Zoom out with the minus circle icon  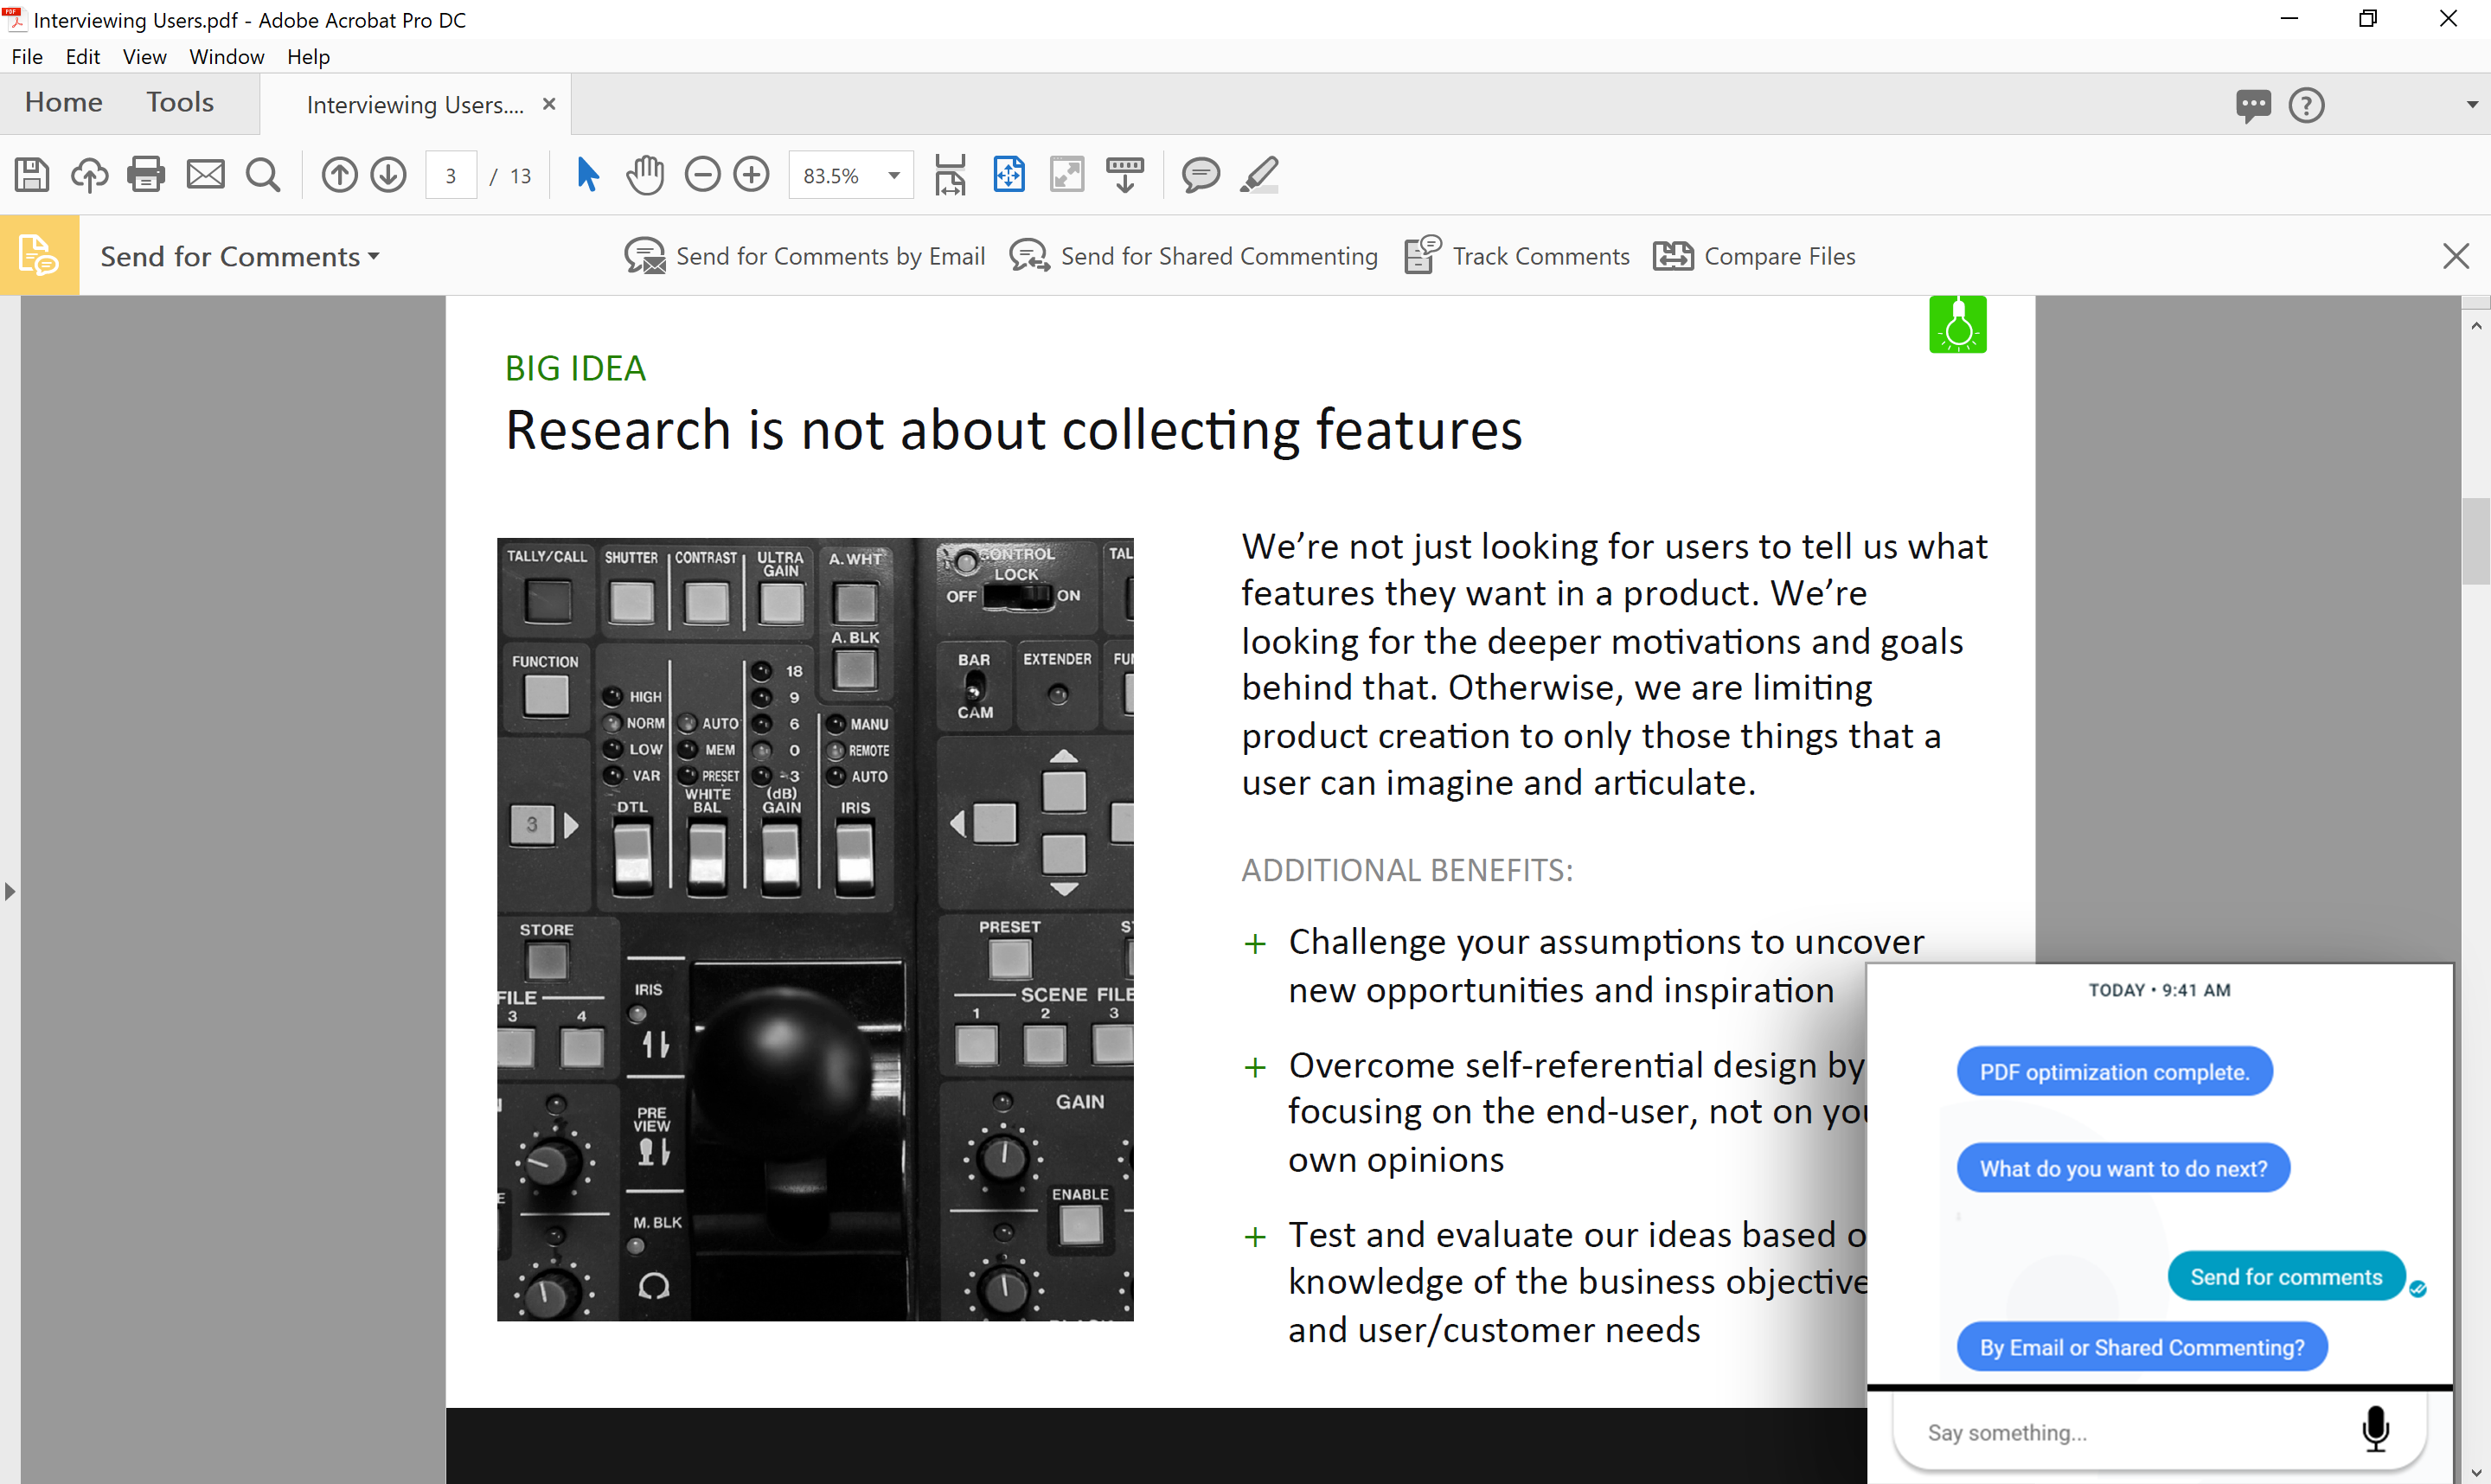pos(702,175)
